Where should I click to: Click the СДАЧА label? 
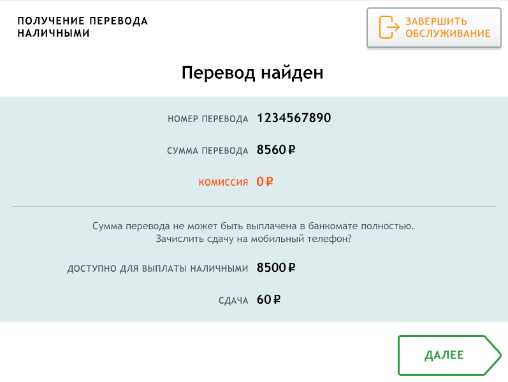pos(233,301)
